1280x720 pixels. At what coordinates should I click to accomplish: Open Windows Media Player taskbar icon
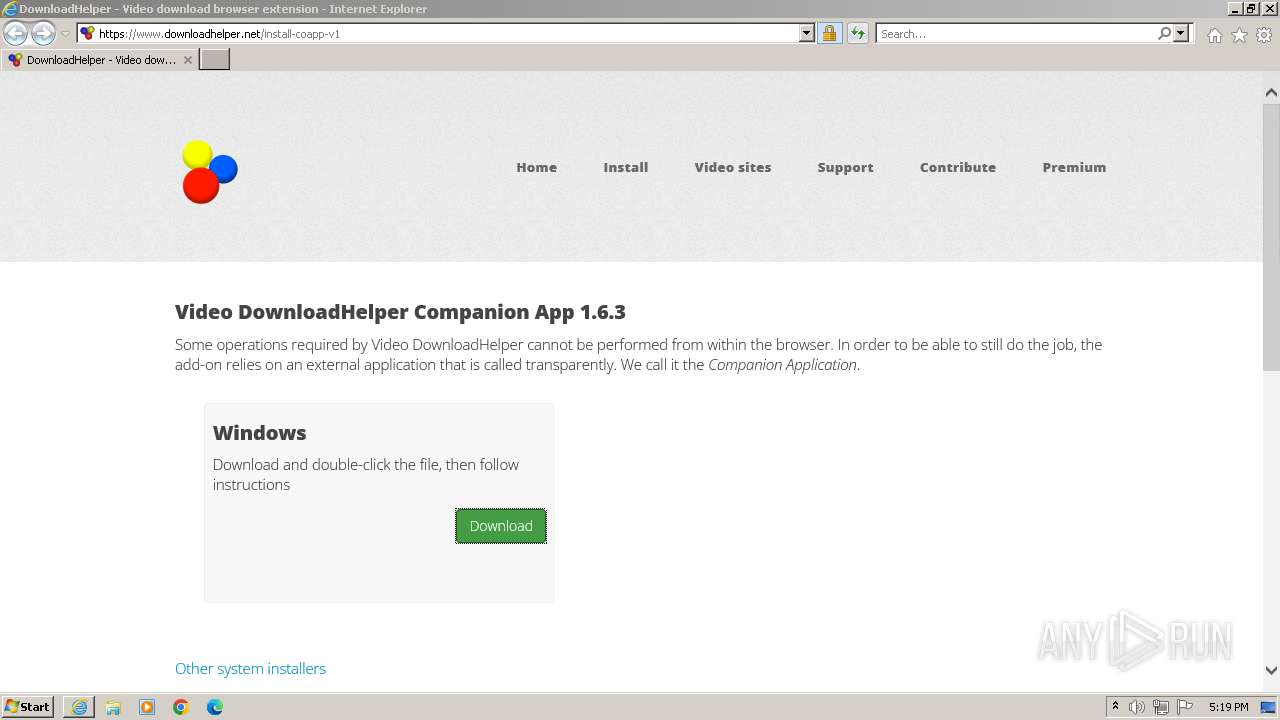[x=147, y=707]
